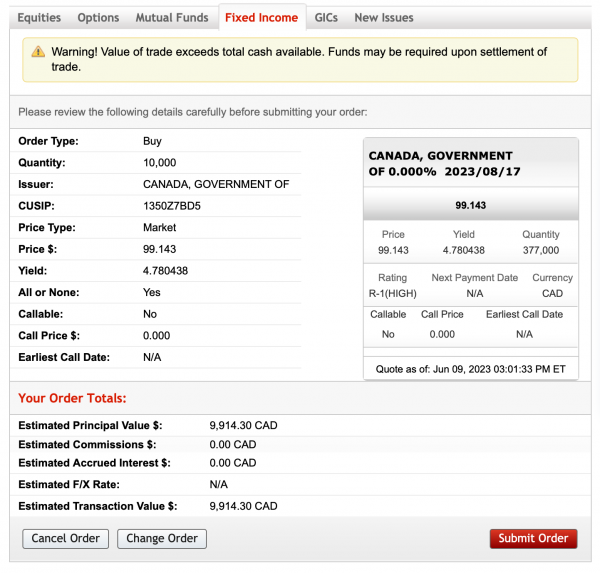Viewport: 600px width, 573px height.
Task: Click the Change Order button
Action: click(x=162, y=539)
